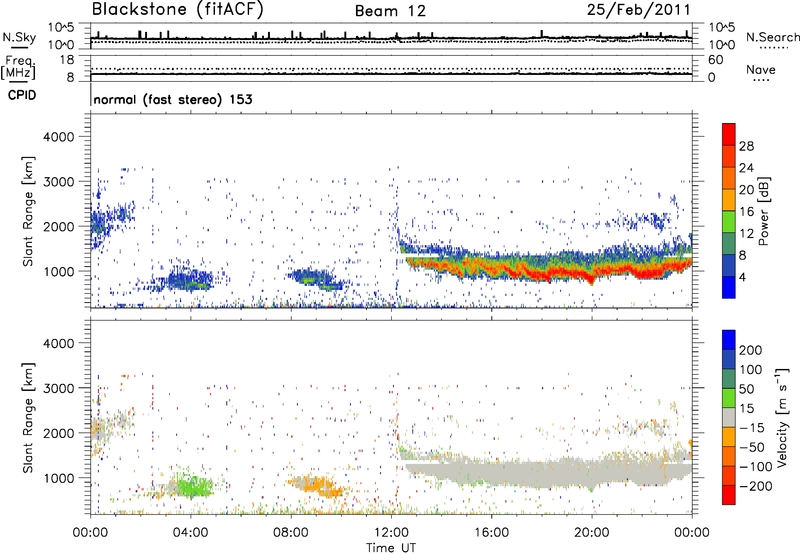Screen dimensions: 800x554
Task: Select the light green 12–16 dB Power segment
Action: pyautogui.click(x=729, y=222)
